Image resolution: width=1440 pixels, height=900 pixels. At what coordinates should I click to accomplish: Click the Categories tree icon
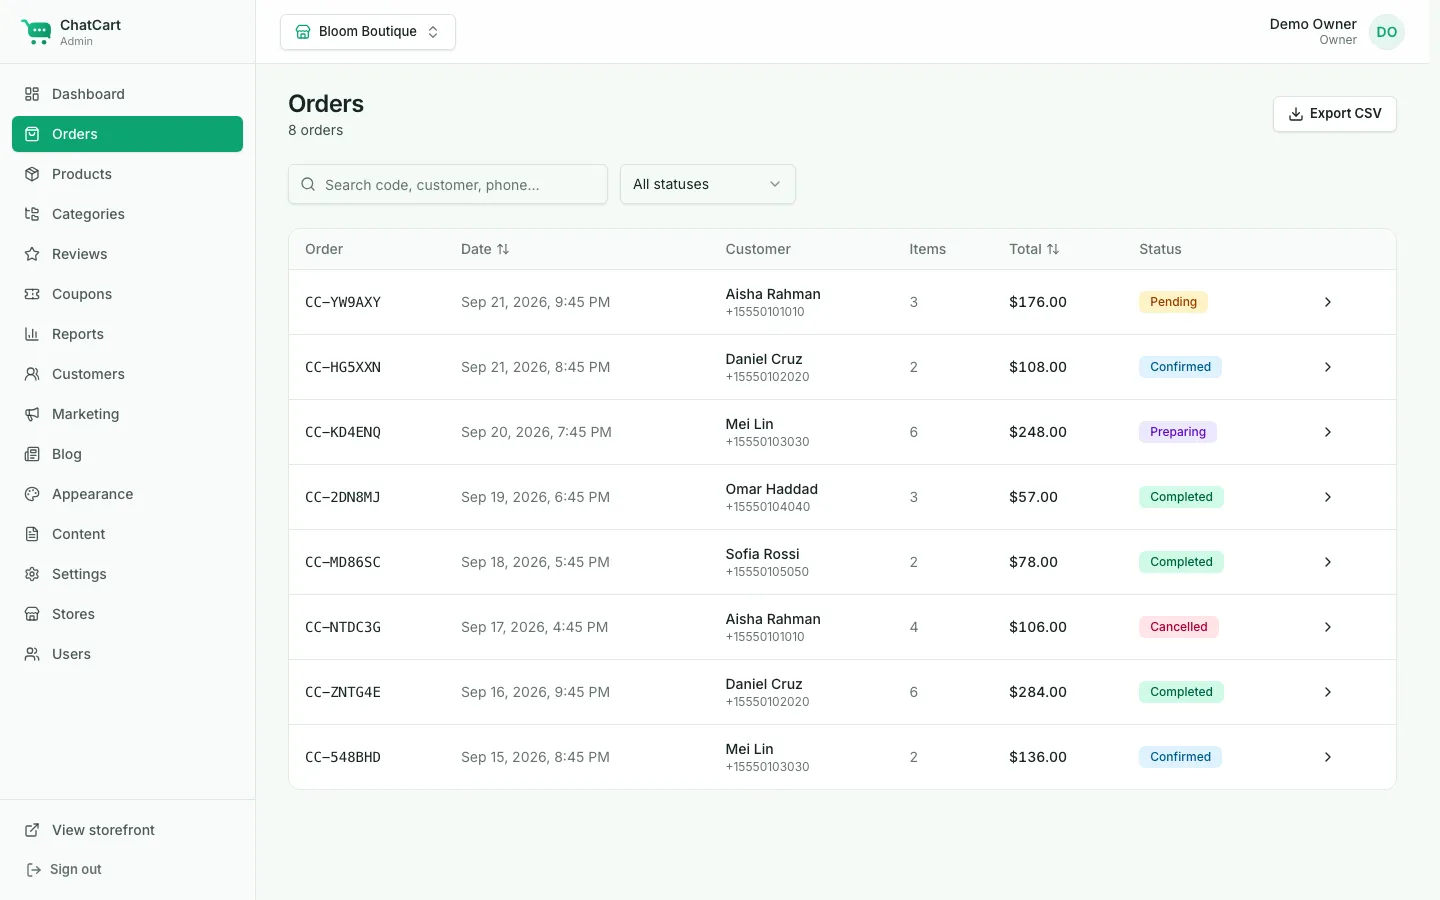point(32,214)
